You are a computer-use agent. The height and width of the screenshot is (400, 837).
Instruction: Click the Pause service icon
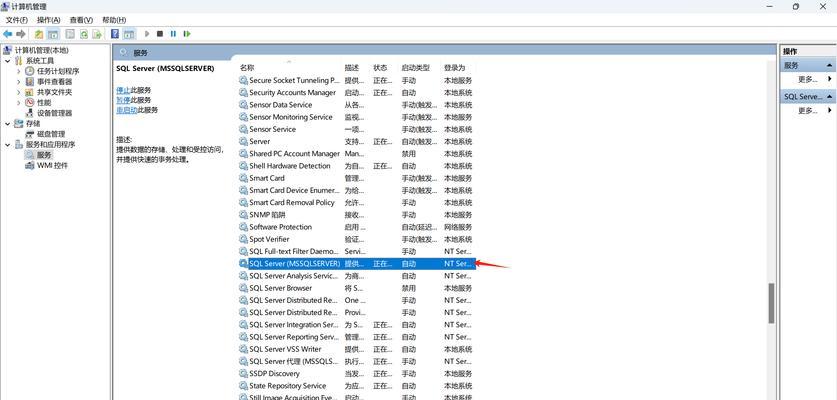[173, 34]
